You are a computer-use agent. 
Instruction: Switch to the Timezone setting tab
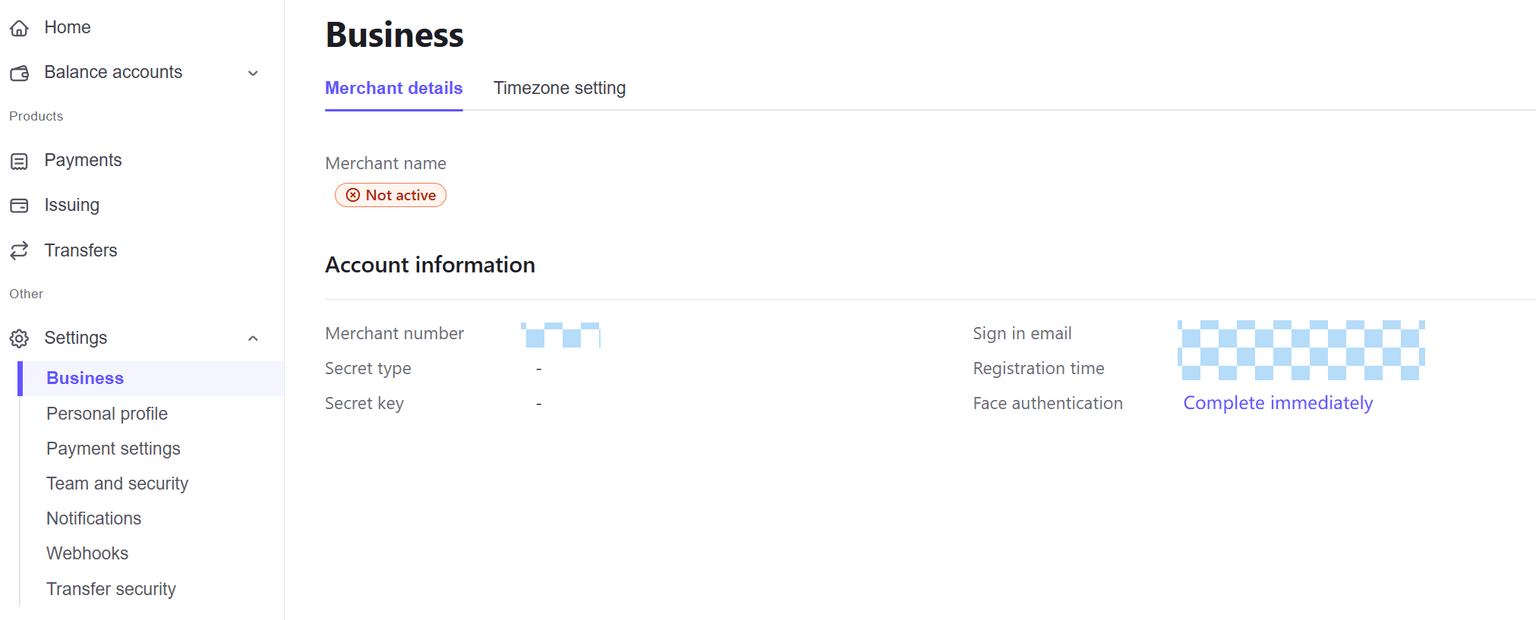point(559,88)
